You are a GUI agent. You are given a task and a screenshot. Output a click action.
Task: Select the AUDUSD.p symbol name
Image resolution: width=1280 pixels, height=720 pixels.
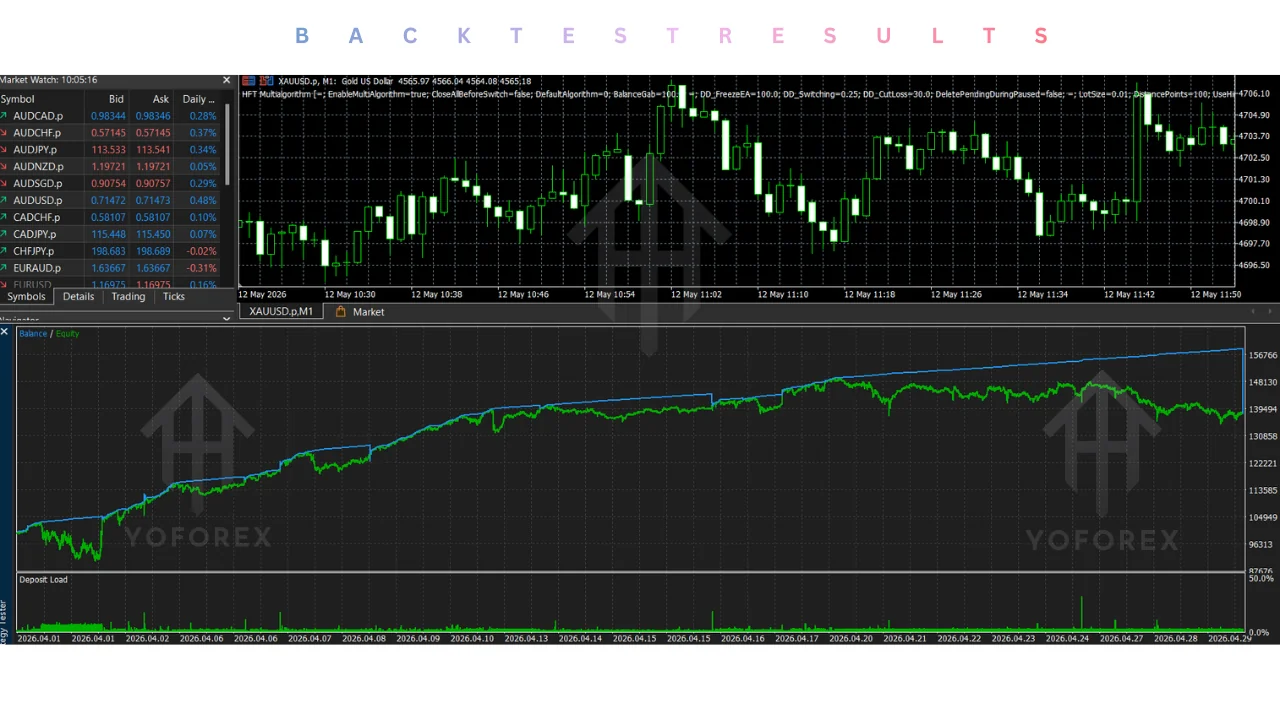tap(38, 201)
